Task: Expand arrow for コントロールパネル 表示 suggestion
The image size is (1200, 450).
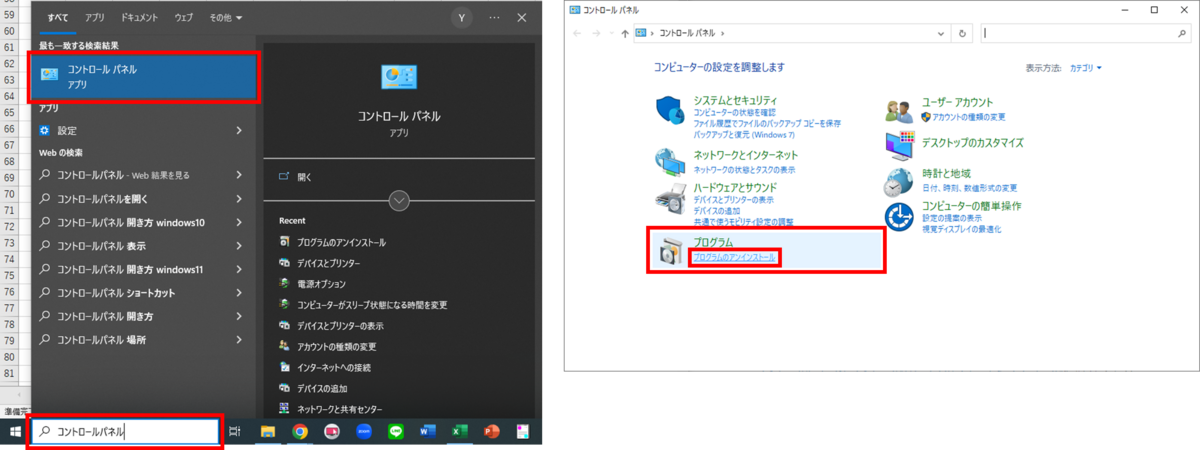Action: coord(239,245)
